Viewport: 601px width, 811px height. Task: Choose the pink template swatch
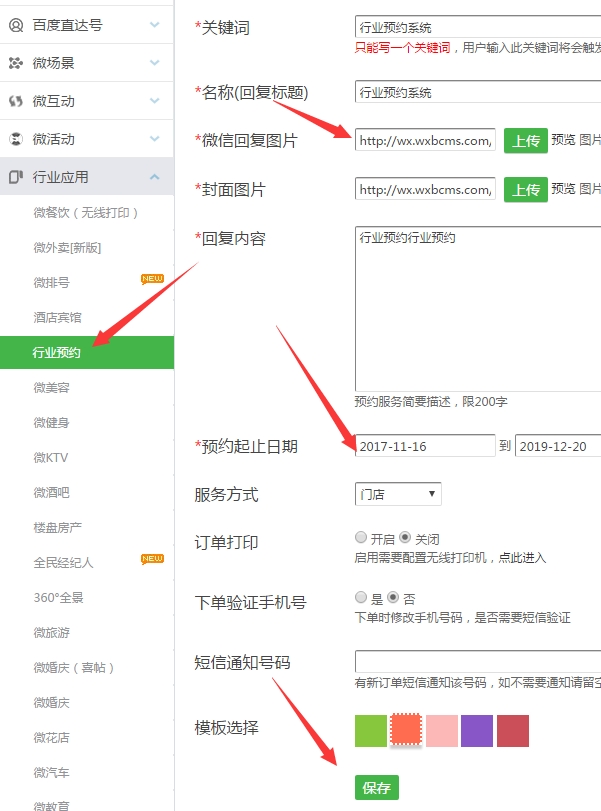[442, 731]
